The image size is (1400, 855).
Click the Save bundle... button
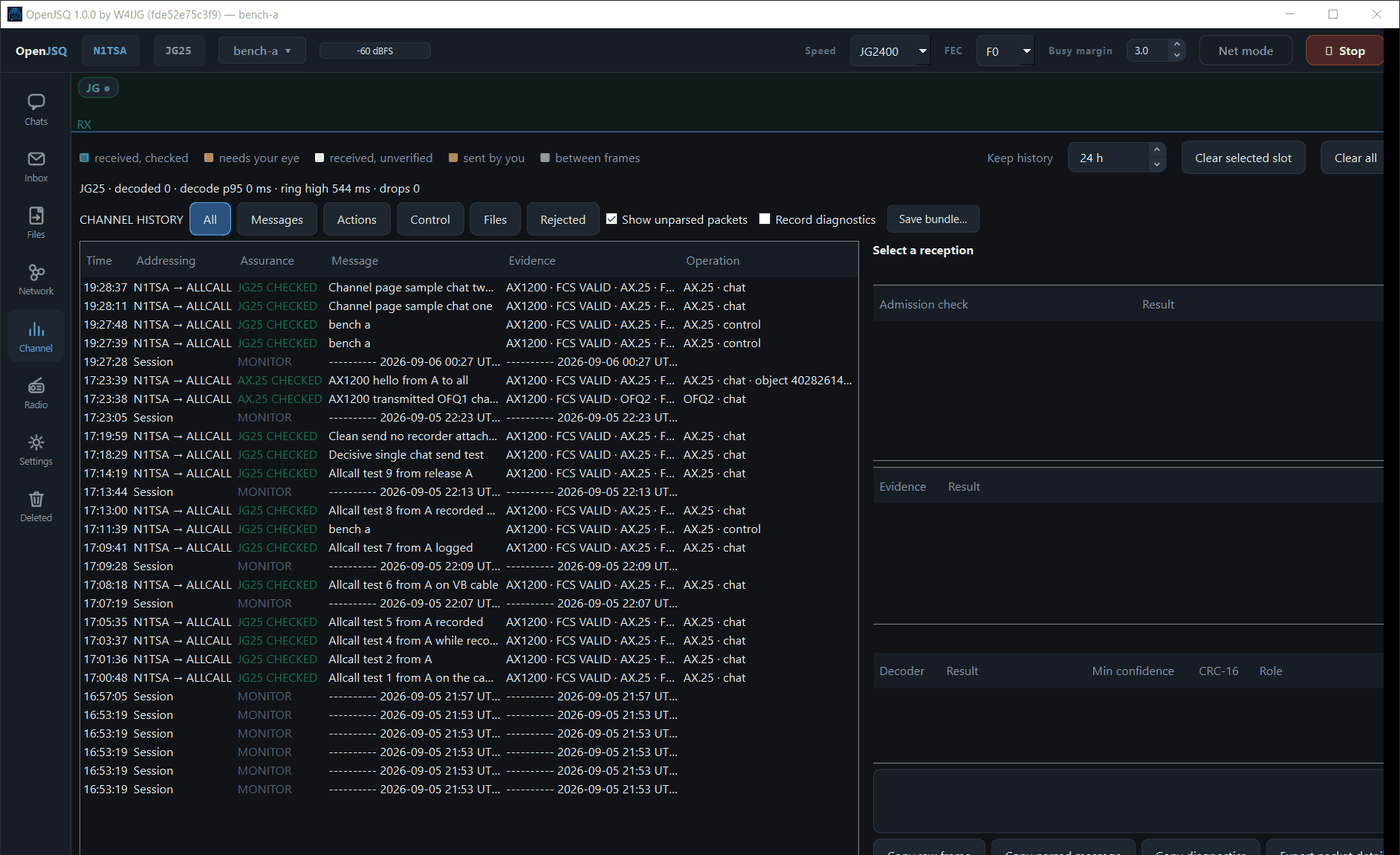click(x=933, y=219)
